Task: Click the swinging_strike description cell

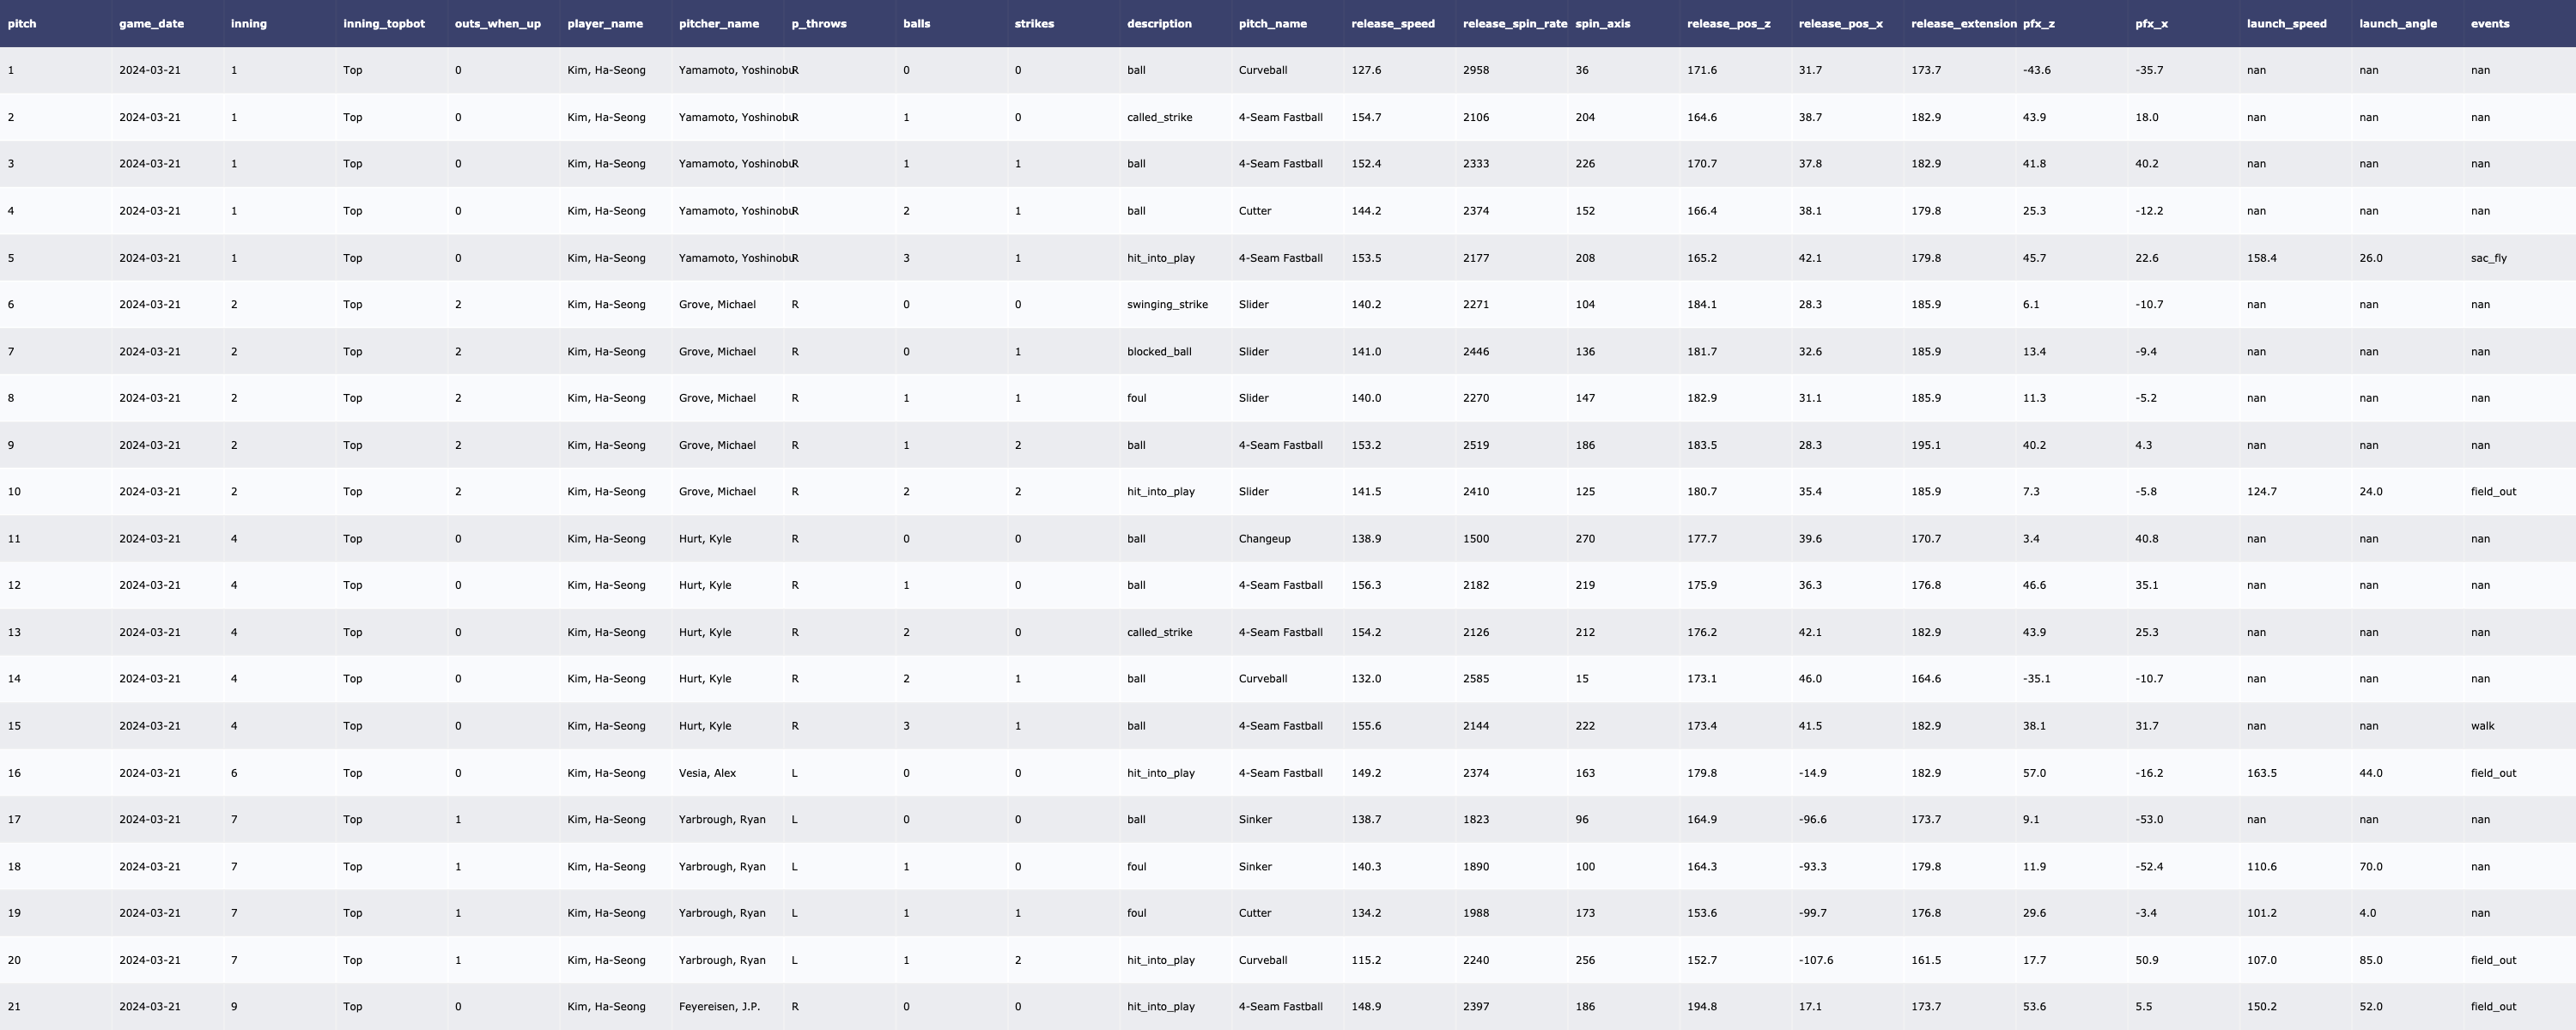Action: tap(1167, 304)
